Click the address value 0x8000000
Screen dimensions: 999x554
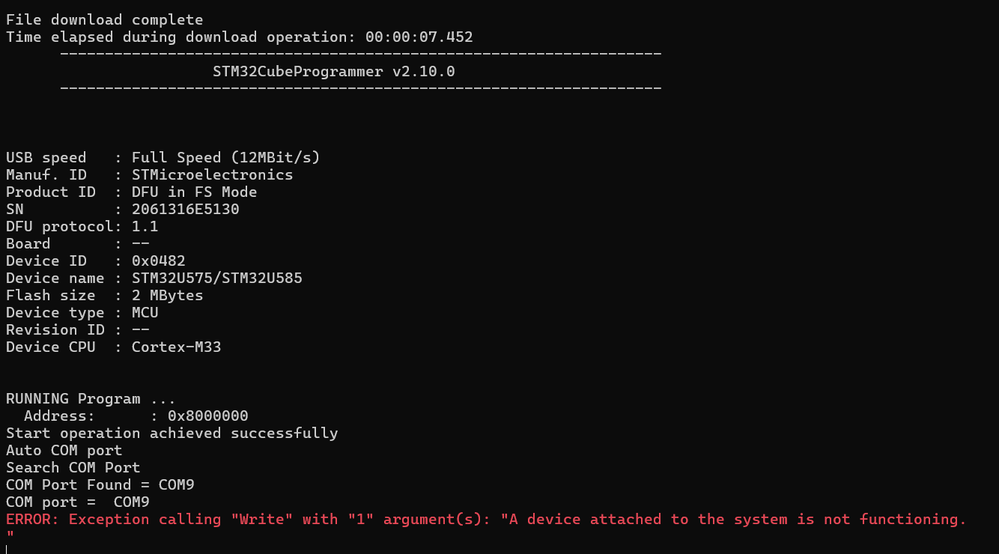pyautogui.click(x=207, y=416)
